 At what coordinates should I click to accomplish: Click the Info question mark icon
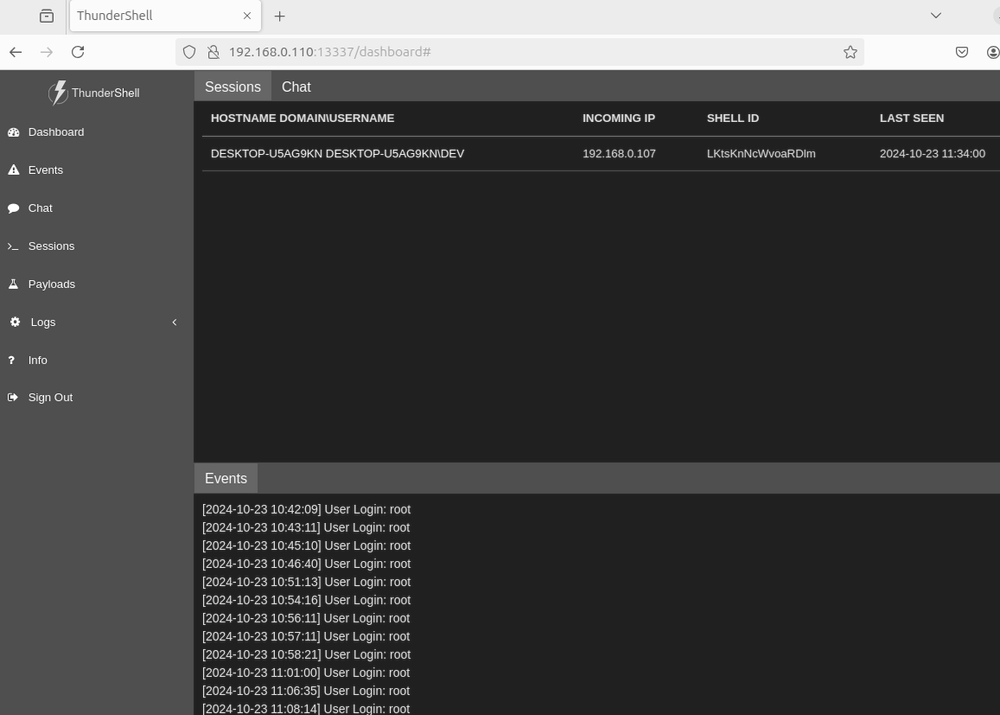pos(11,360)
